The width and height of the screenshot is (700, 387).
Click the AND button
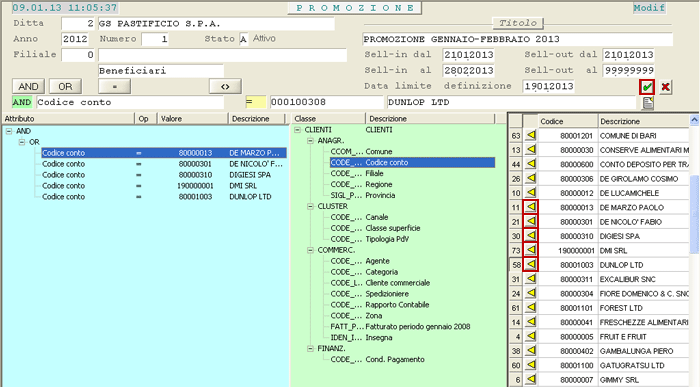pos(28,86)
